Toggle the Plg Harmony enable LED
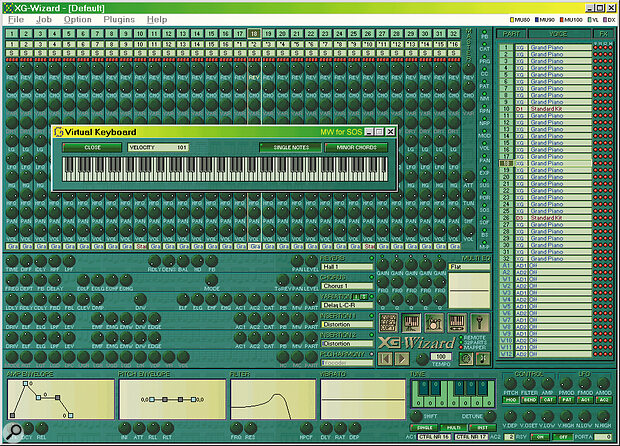Screen dimensions: 620x446 click(371, 354)
